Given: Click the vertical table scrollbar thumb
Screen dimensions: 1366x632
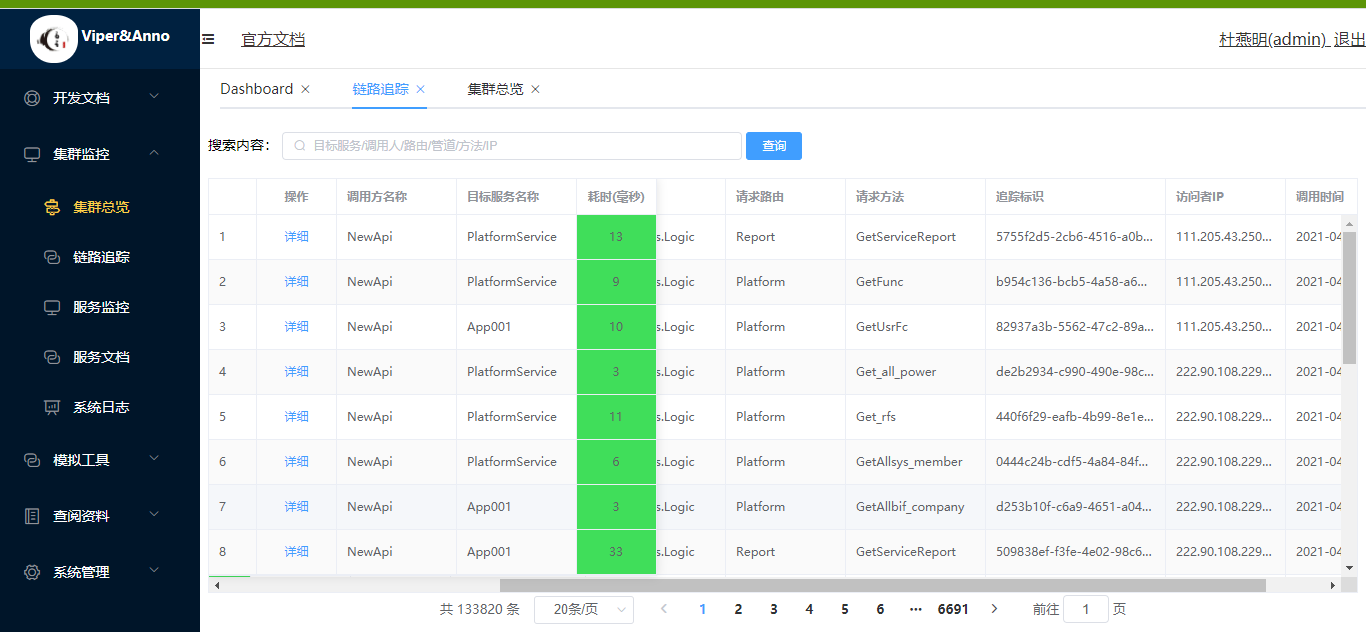Looking at the screenshot, I should (x=1349, y=297).
